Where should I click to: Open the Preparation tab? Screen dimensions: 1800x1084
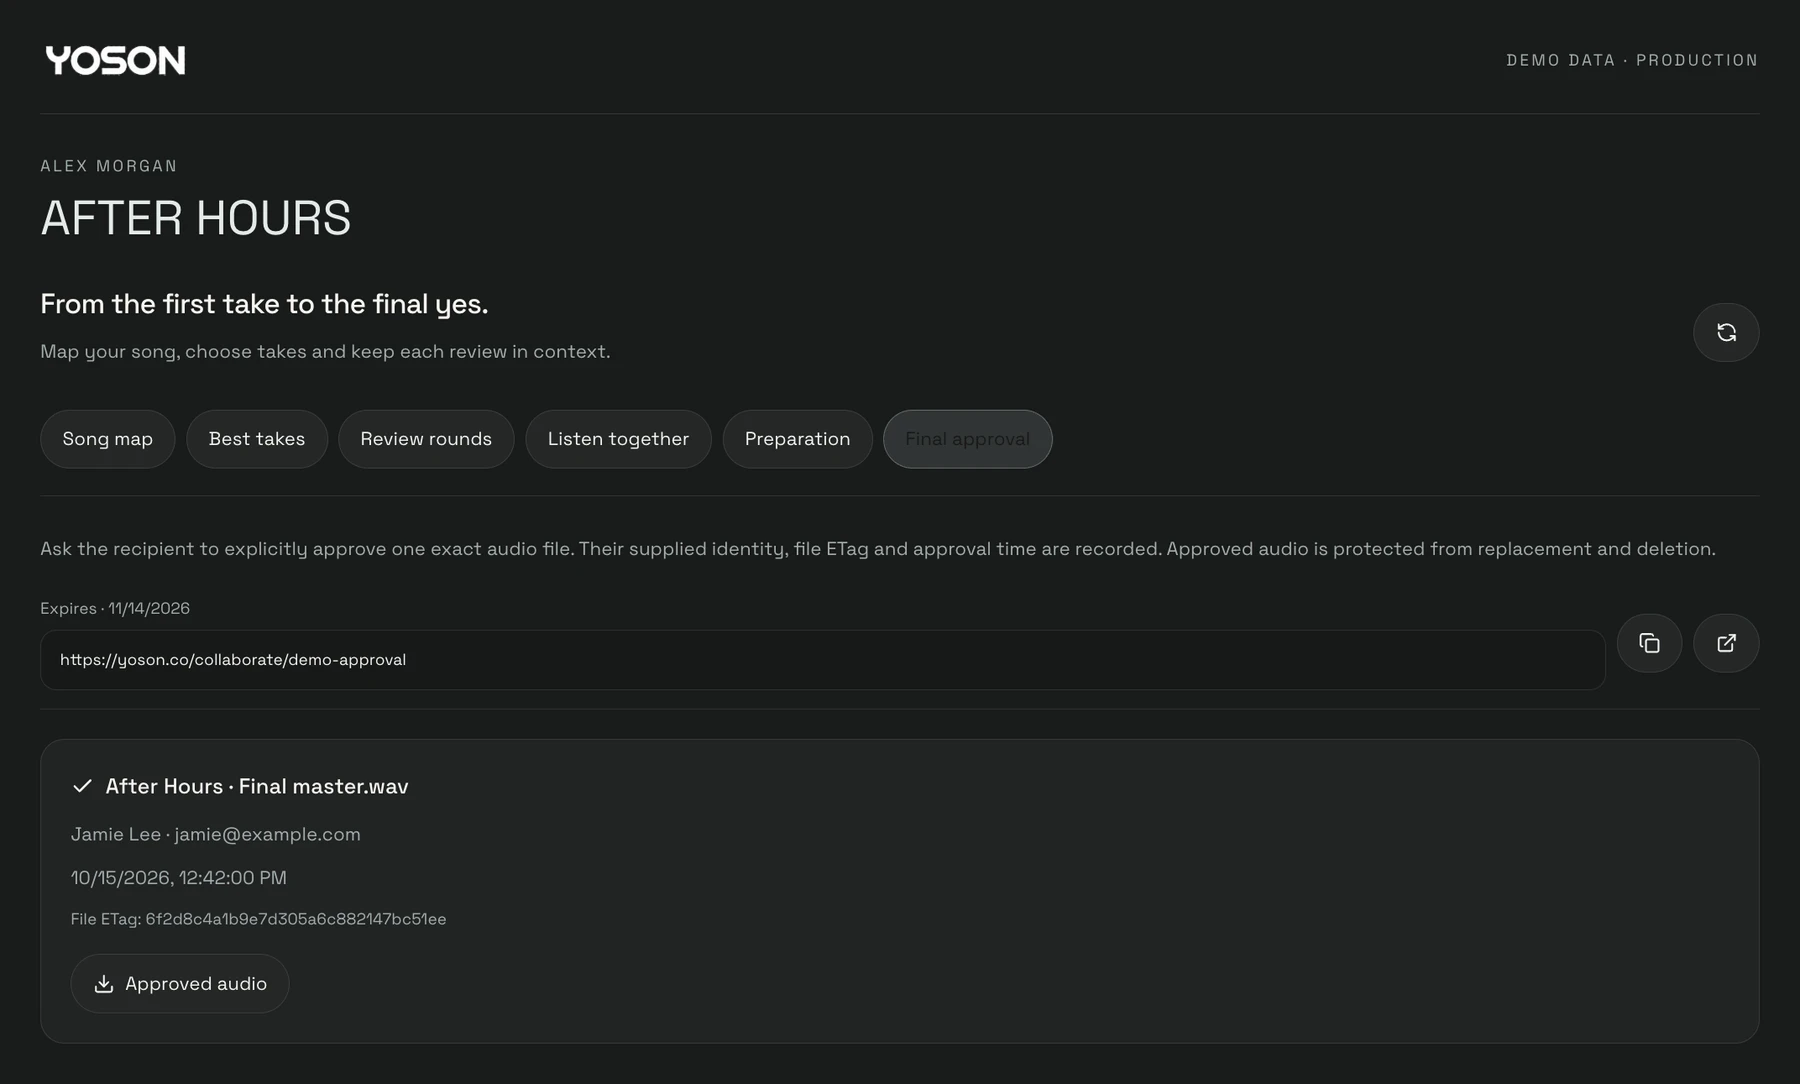coord(797,439)
